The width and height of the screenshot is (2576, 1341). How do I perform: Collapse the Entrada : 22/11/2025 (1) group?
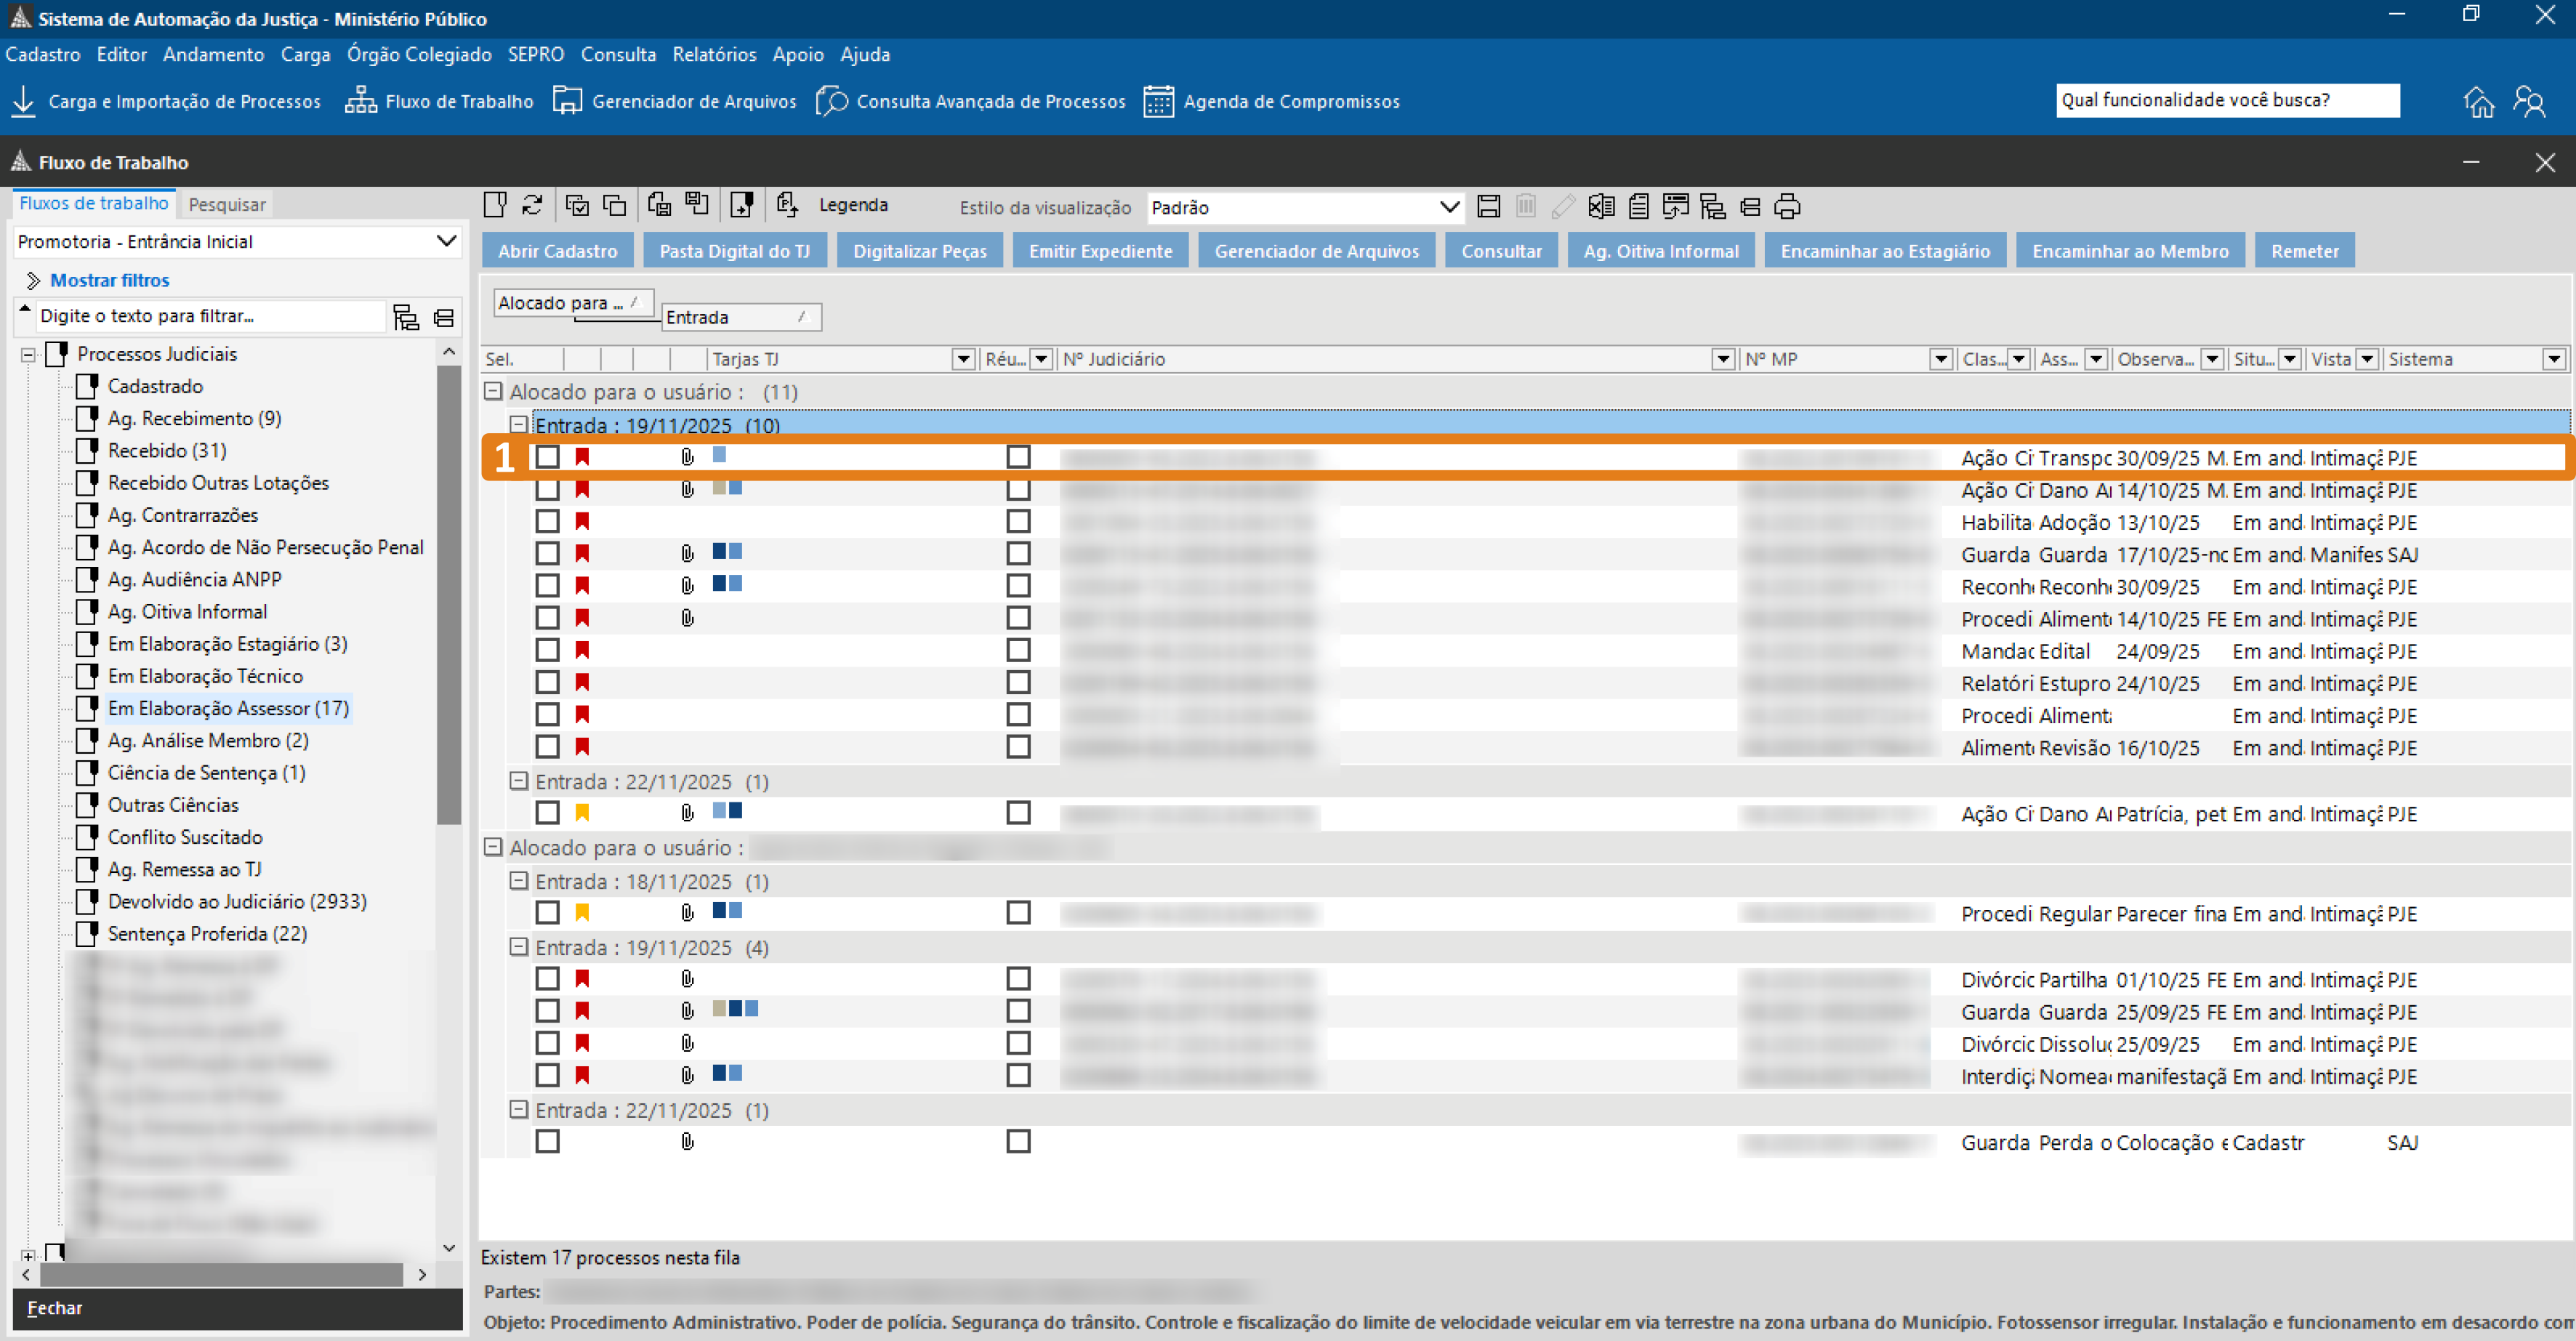pos(518,781)
